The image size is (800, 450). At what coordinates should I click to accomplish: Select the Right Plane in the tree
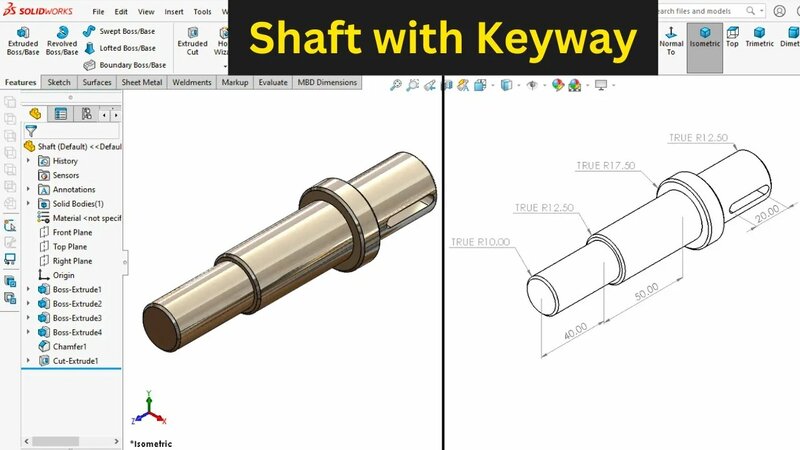point(66,261)
